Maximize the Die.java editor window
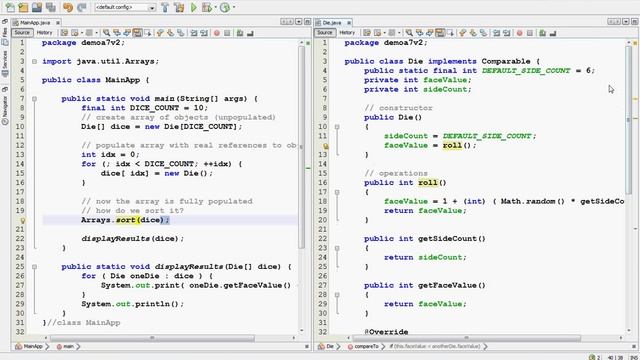Screen dimensions: 640x360 coord(635,22)
